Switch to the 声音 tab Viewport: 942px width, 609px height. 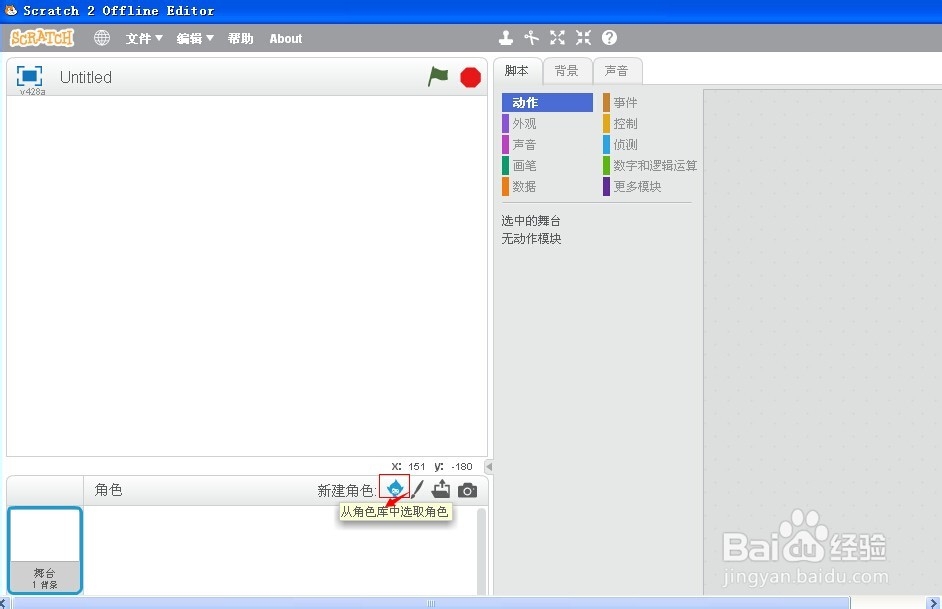click(x=616, y=71)
